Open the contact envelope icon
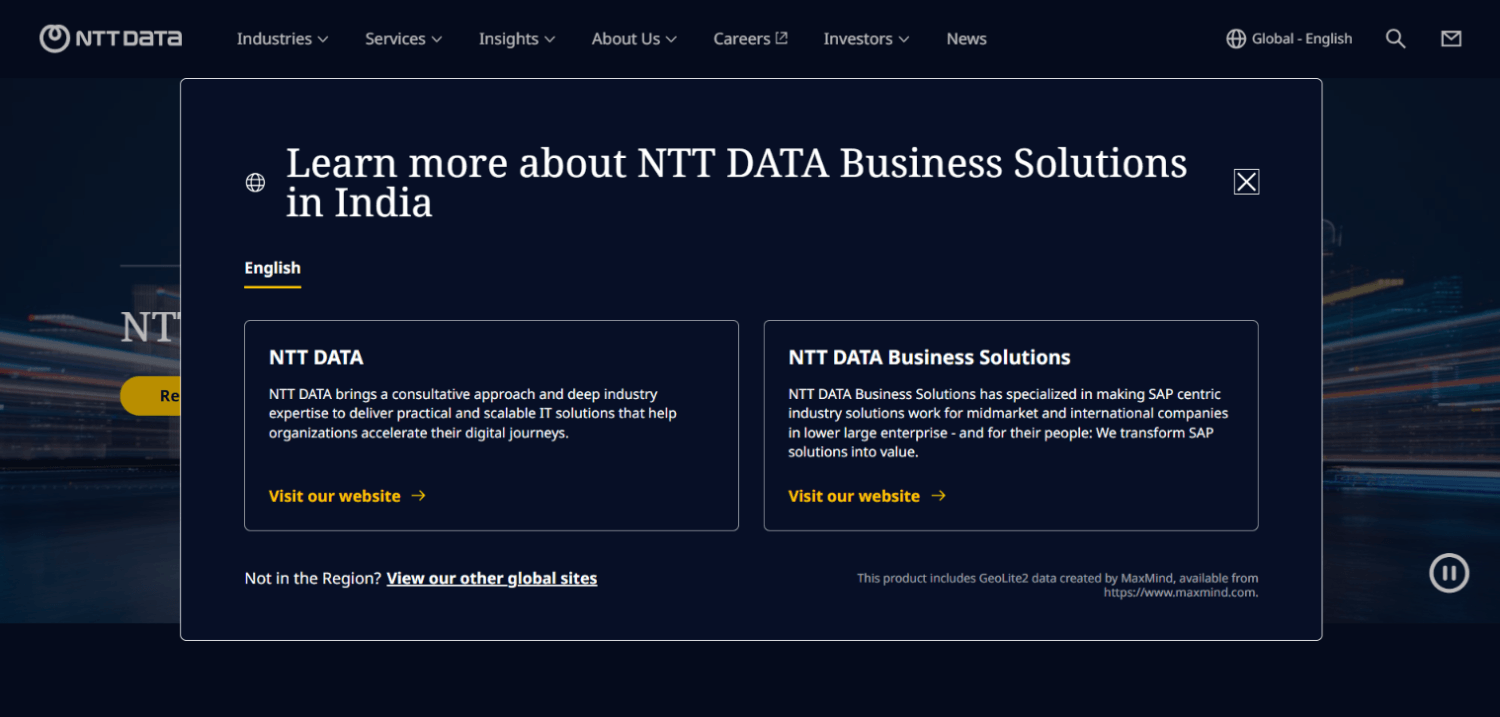 [x=1451, y=39]
